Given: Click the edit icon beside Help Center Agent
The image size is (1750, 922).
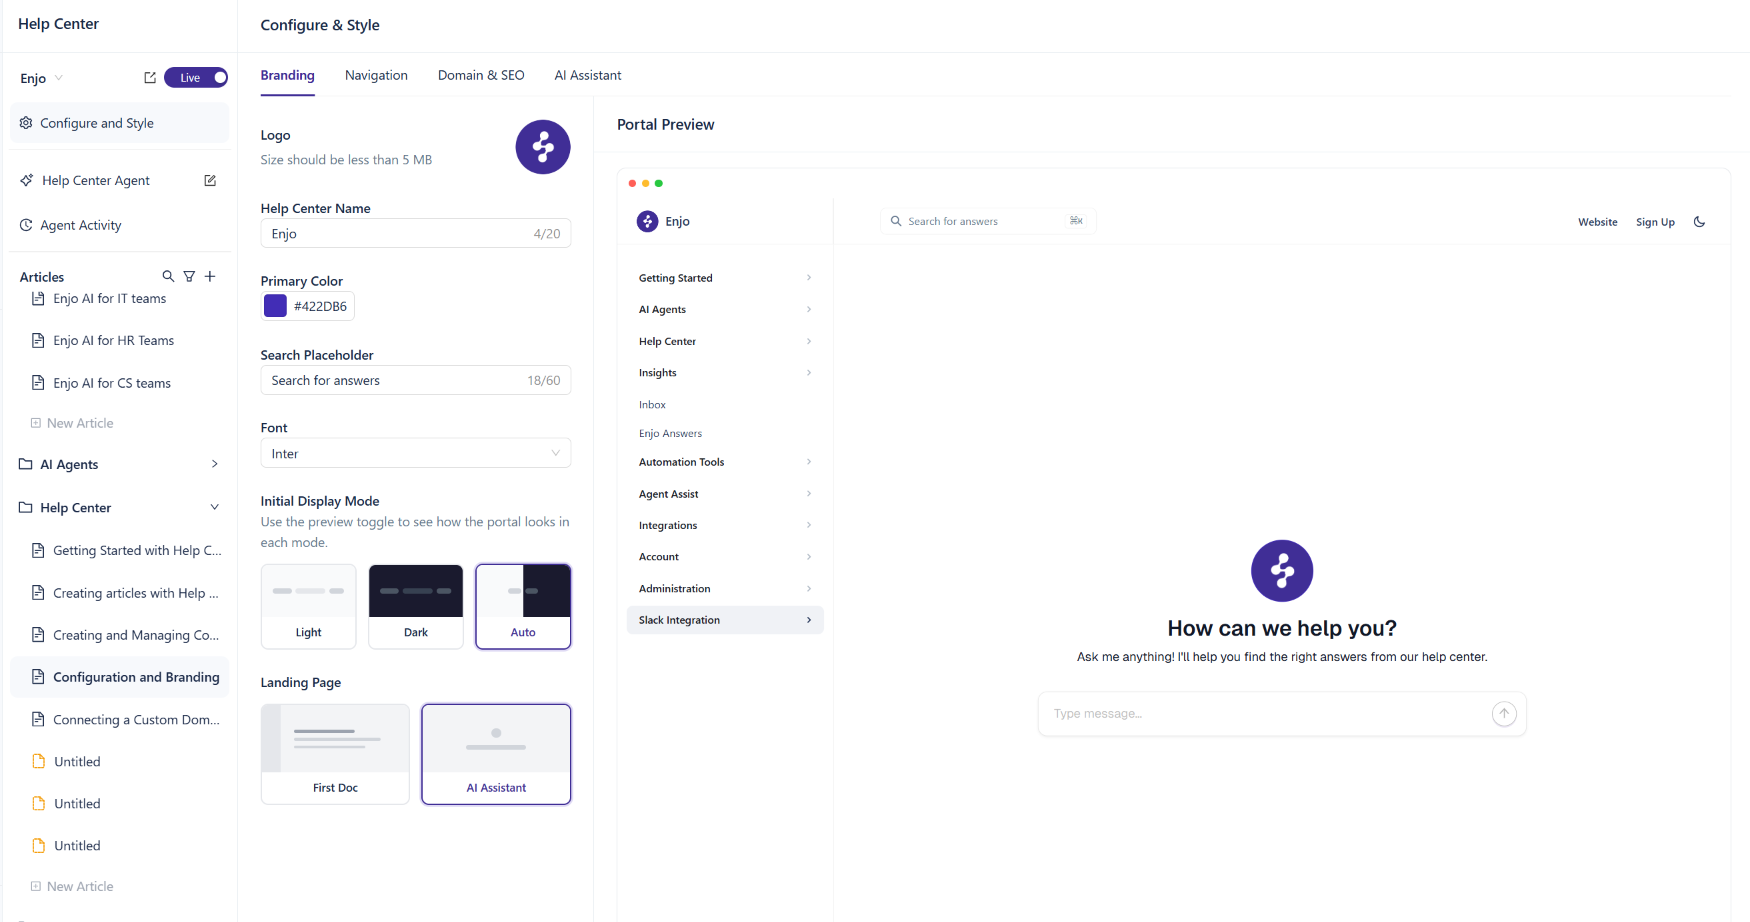Looking at the screenshot, I should (x=210, y=181).
